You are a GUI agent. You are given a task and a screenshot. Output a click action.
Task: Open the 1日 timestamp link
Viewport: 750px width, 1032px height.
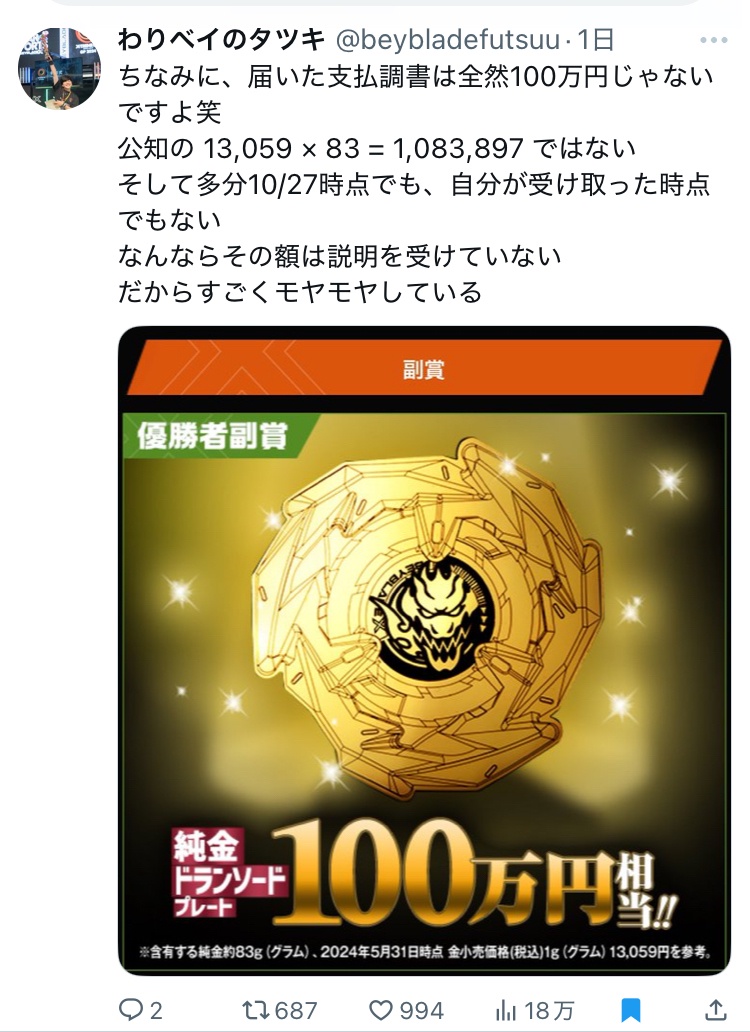pos(596,40)
